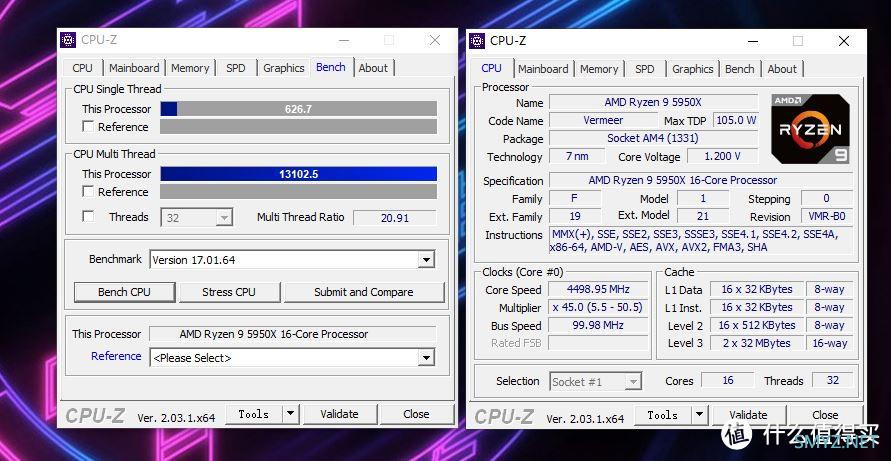Click the CPU-Z icon in left window title bar
Screen dimensions: 891x461
click(x=68, y=40)
